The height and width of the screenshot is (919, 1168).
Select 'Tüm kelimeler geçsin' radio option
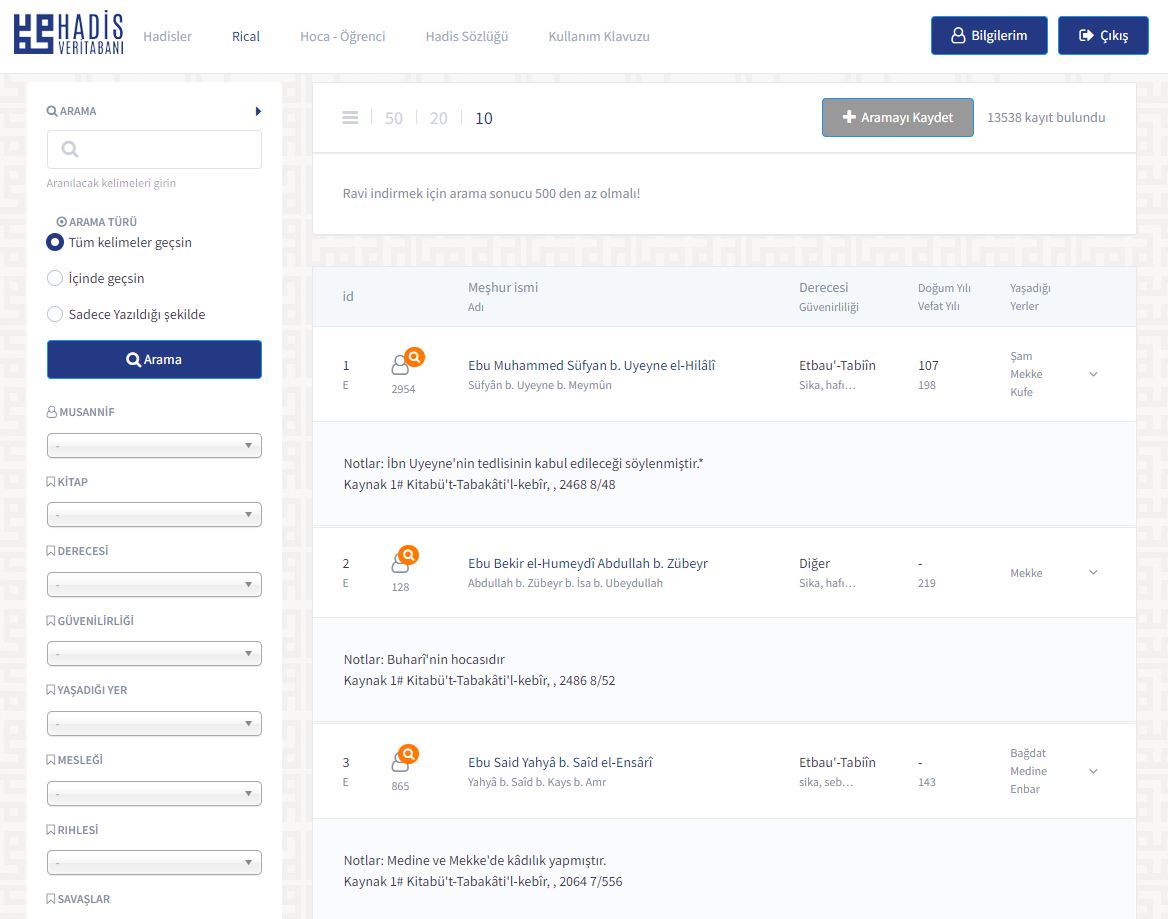(x=56, y=242)
